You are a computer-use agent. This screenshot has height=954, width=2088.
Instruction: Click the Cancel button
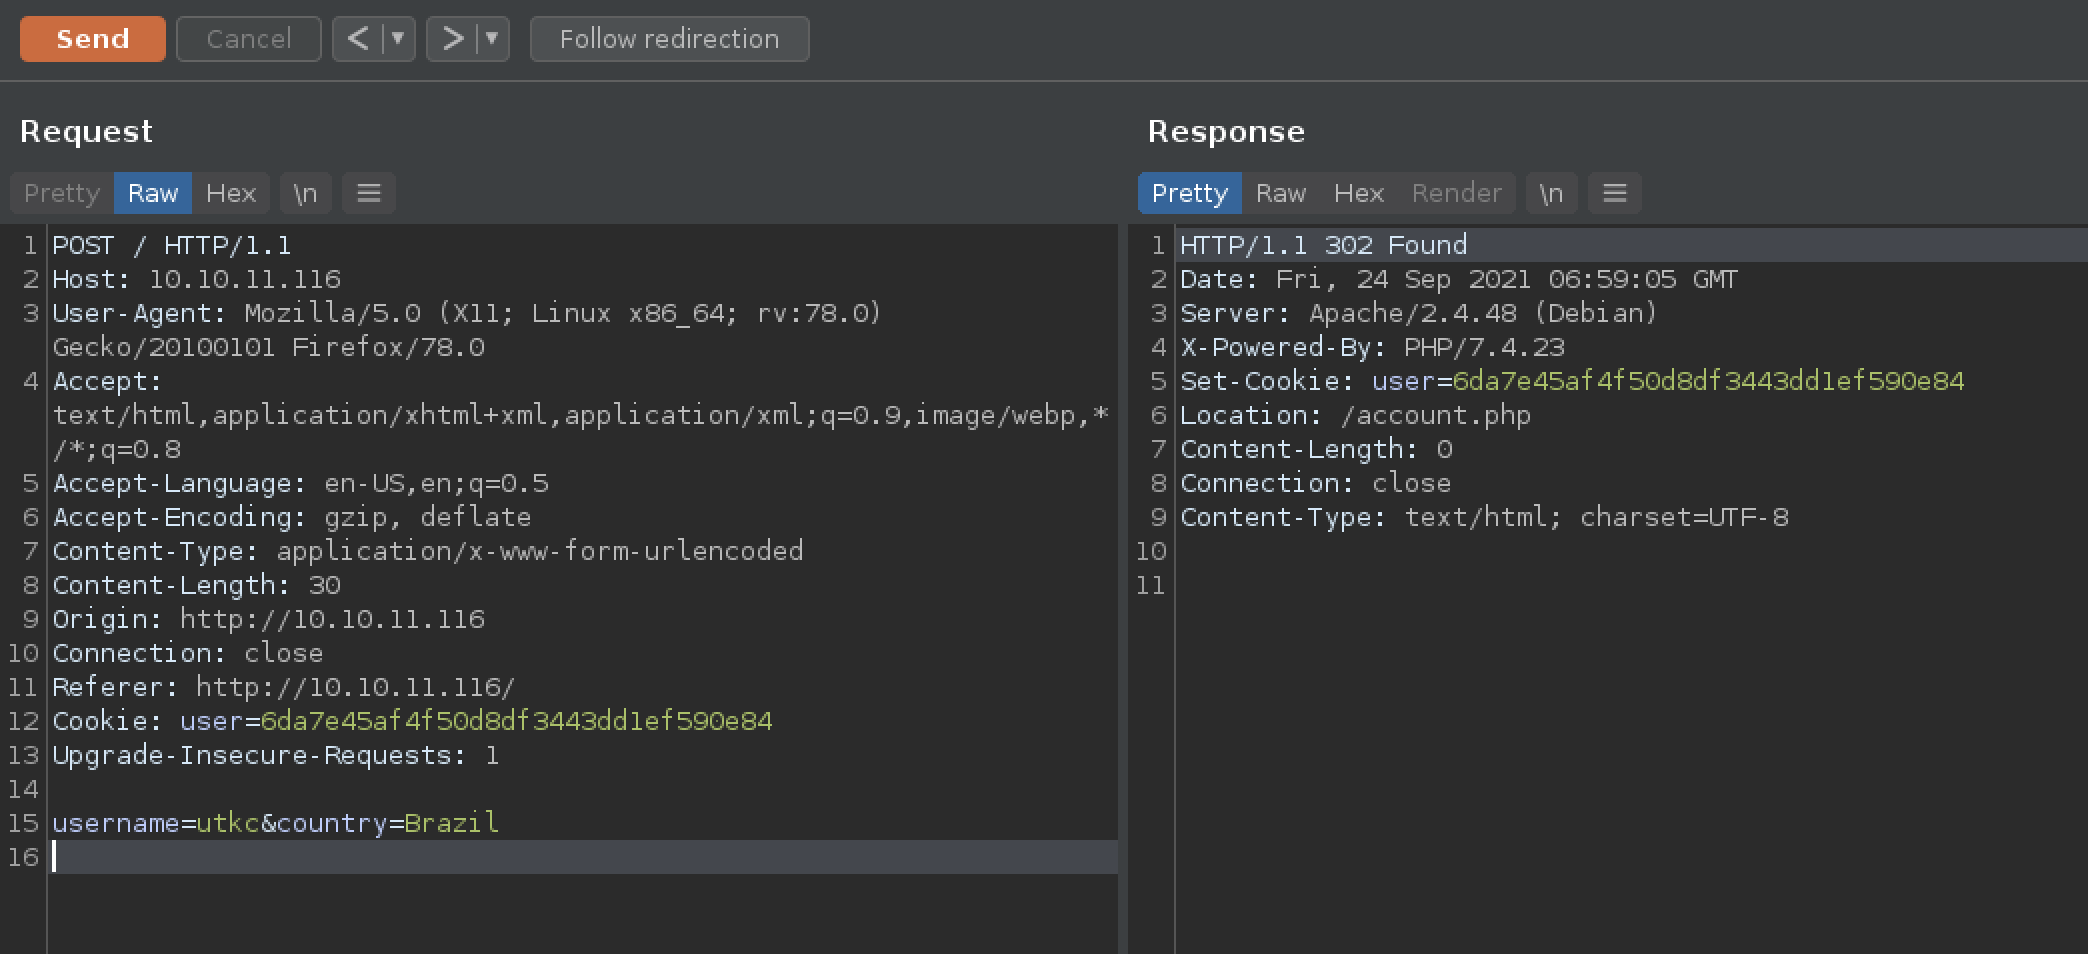point(248,39)
